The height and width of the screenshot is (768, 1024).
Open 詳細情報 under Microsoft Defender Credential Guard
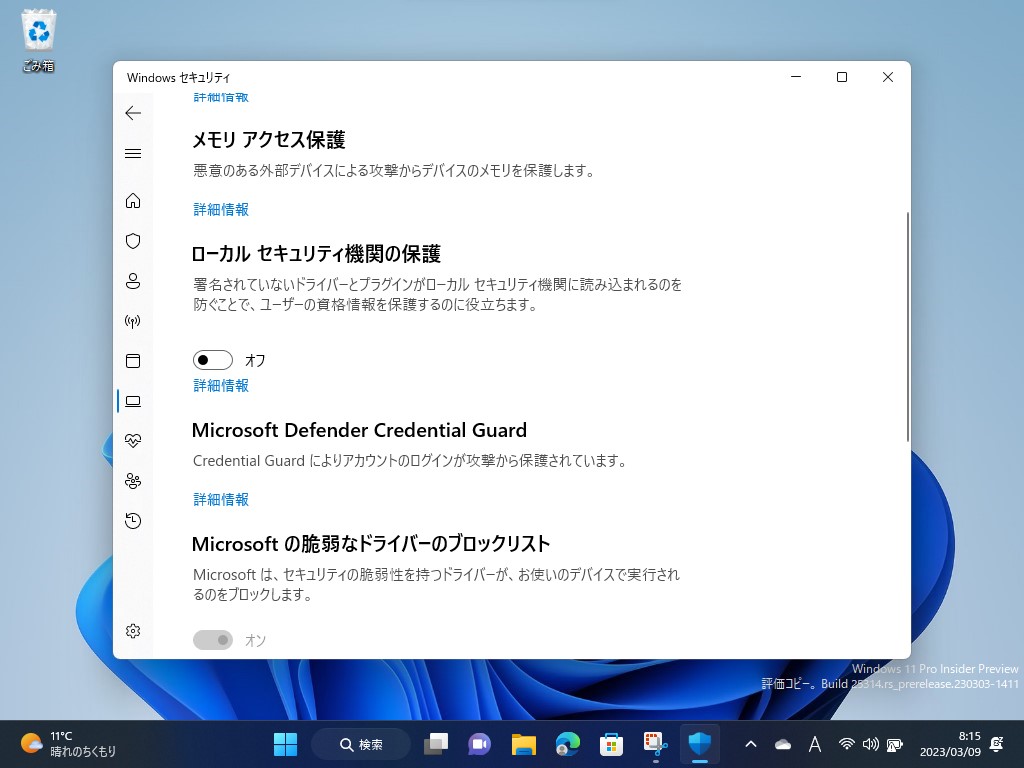[220, 499]
